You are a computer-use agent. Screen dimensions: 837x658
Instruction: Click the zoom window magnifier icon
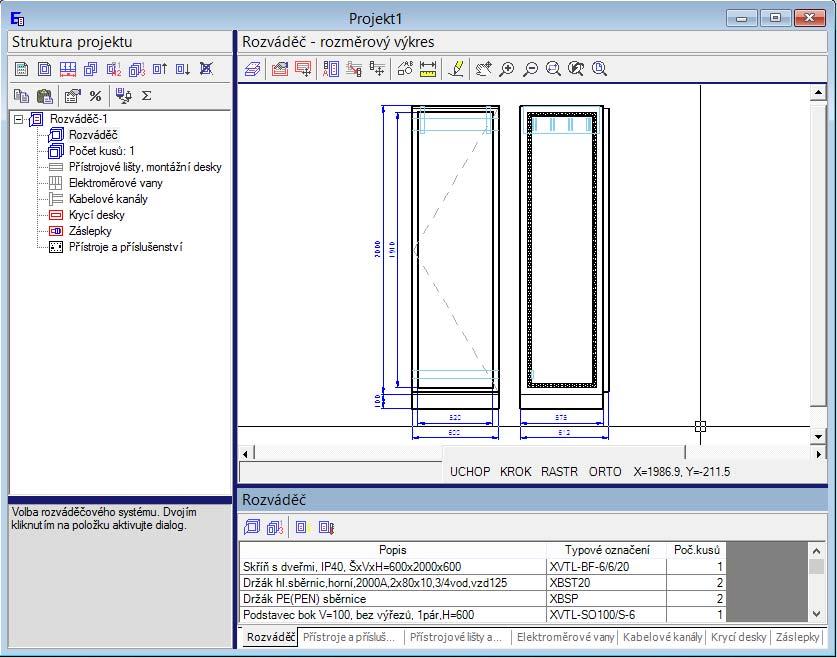[x=553, y=69]
